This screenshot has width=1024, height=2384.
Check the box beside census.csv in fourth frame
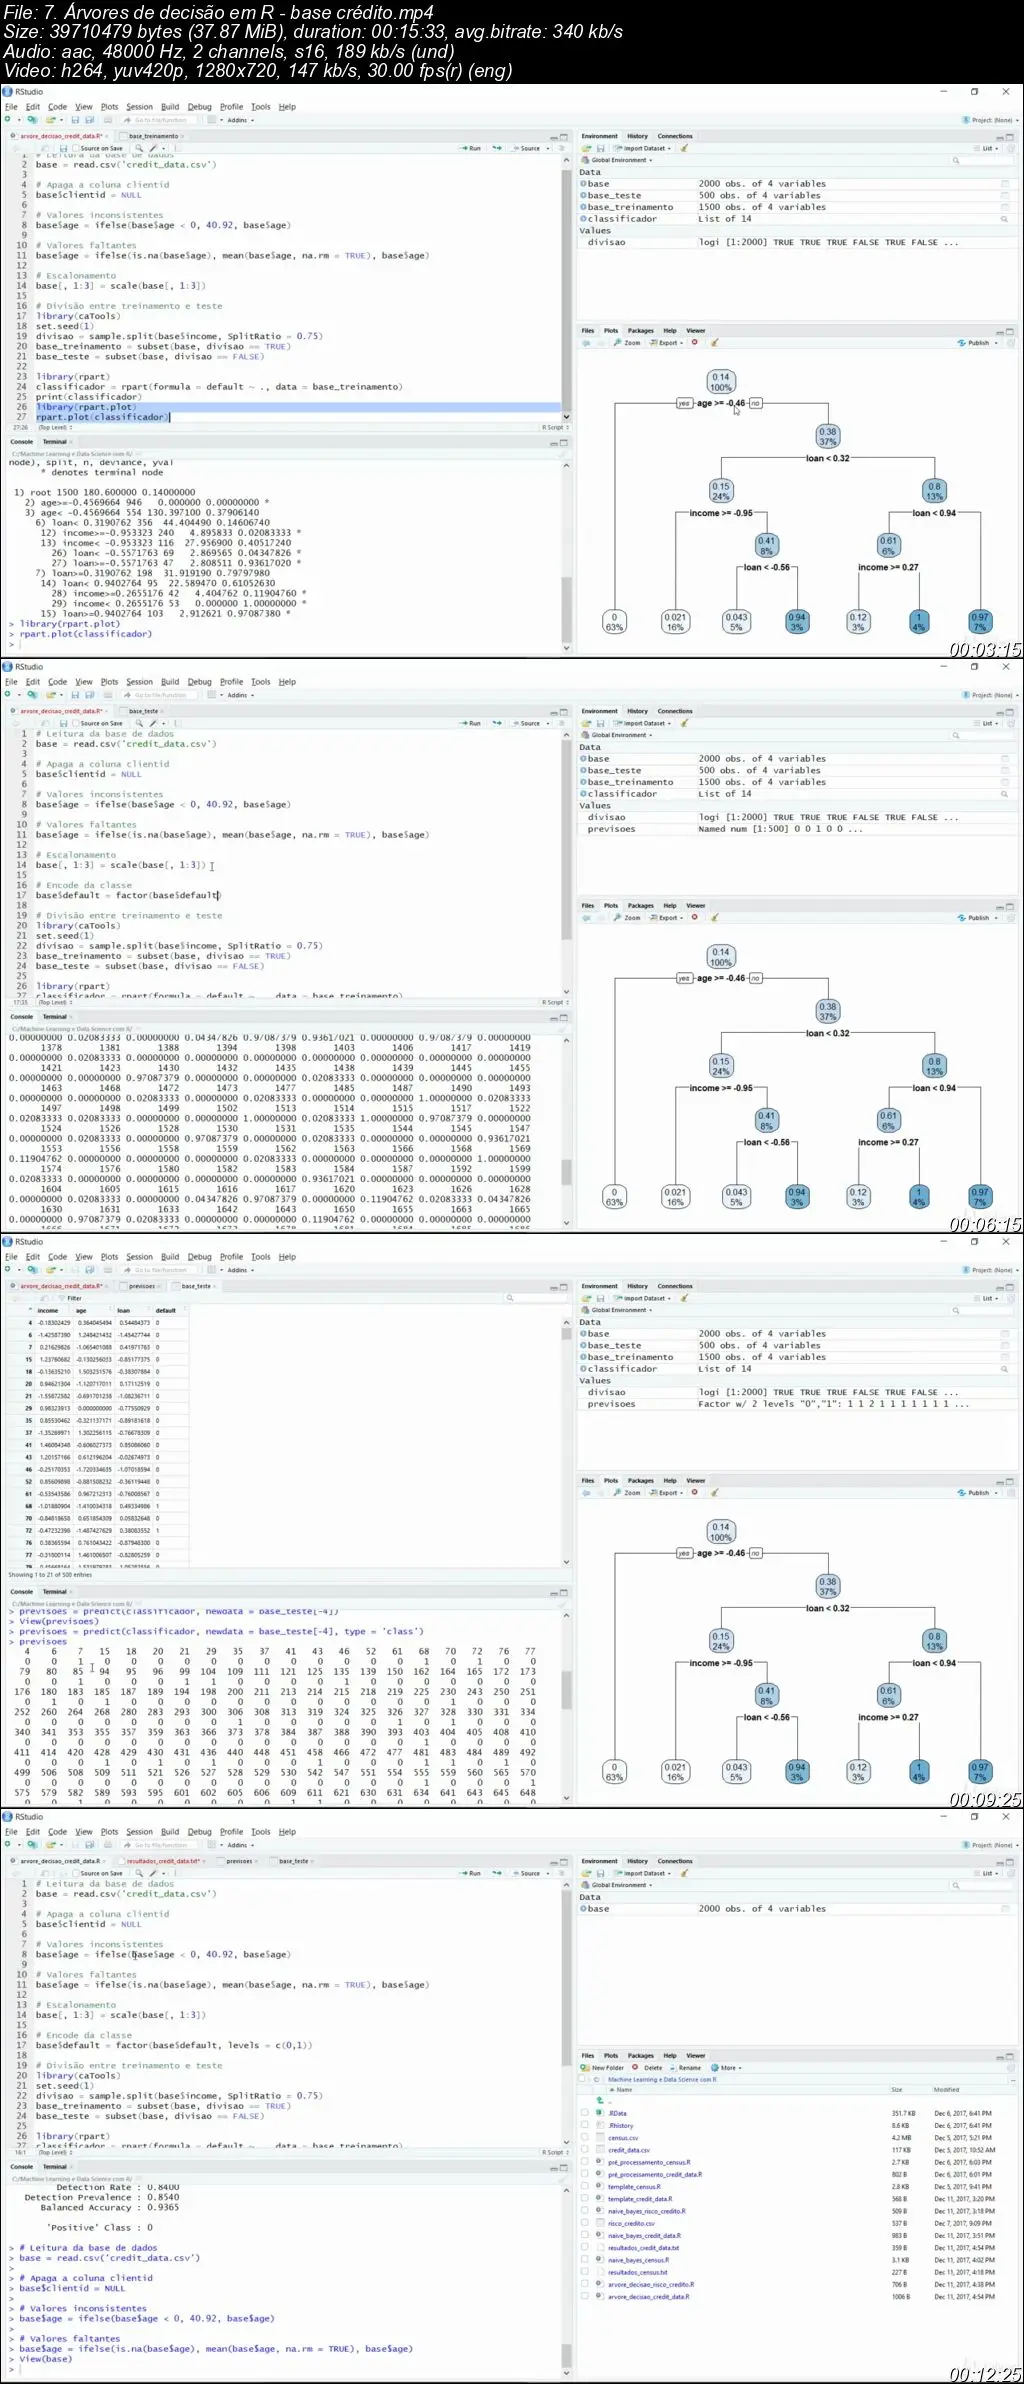pos(585,2138)
